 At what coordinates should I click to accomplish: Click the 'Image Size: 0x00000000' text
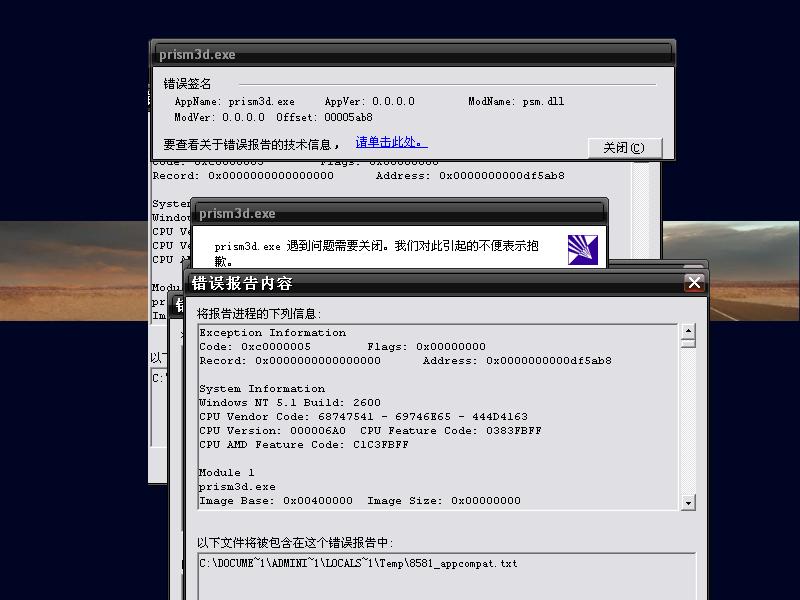[444, 501]
